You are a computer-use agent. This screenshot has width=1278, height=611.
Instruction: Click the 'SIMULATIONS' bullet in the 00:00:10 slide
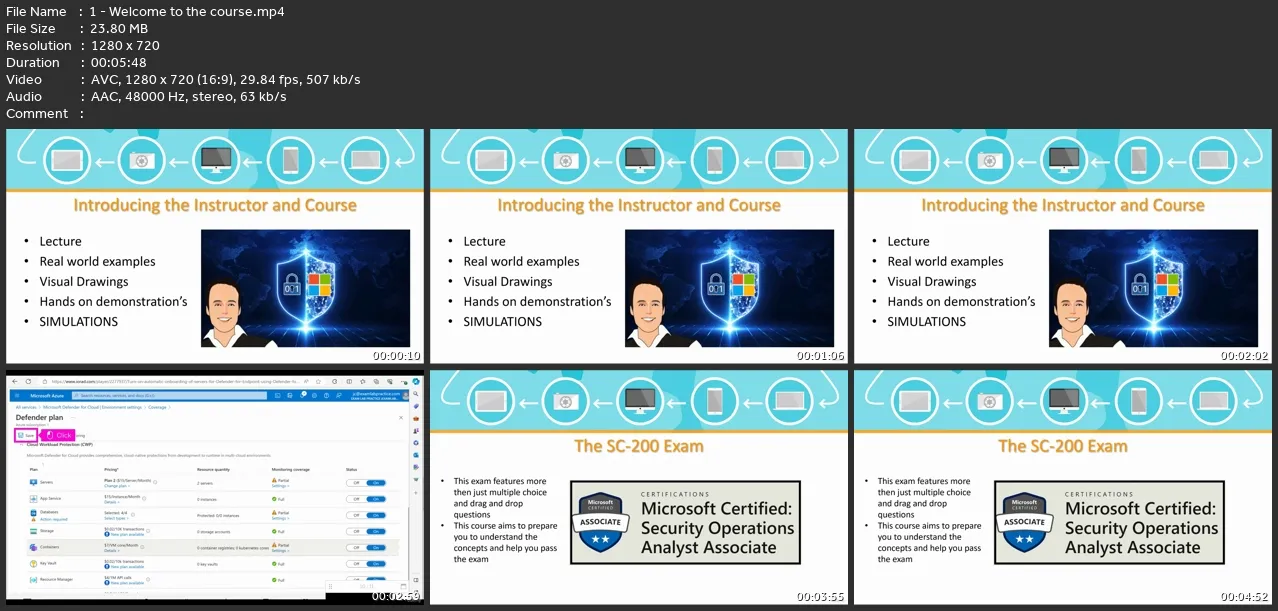click(x=79, y=321)
